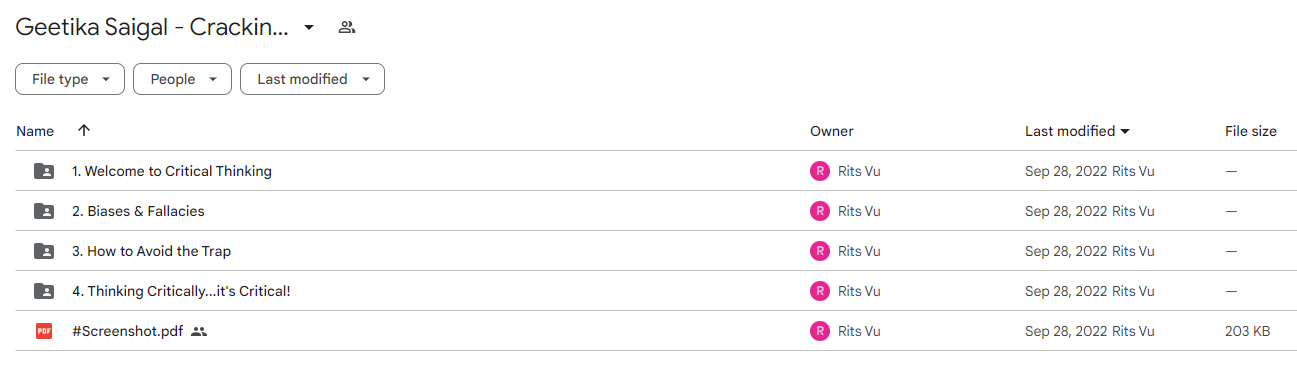This screenshot has width=1297, height=377.
Task: Expand the folder title dropdown arrow
Action: point(309,28)
